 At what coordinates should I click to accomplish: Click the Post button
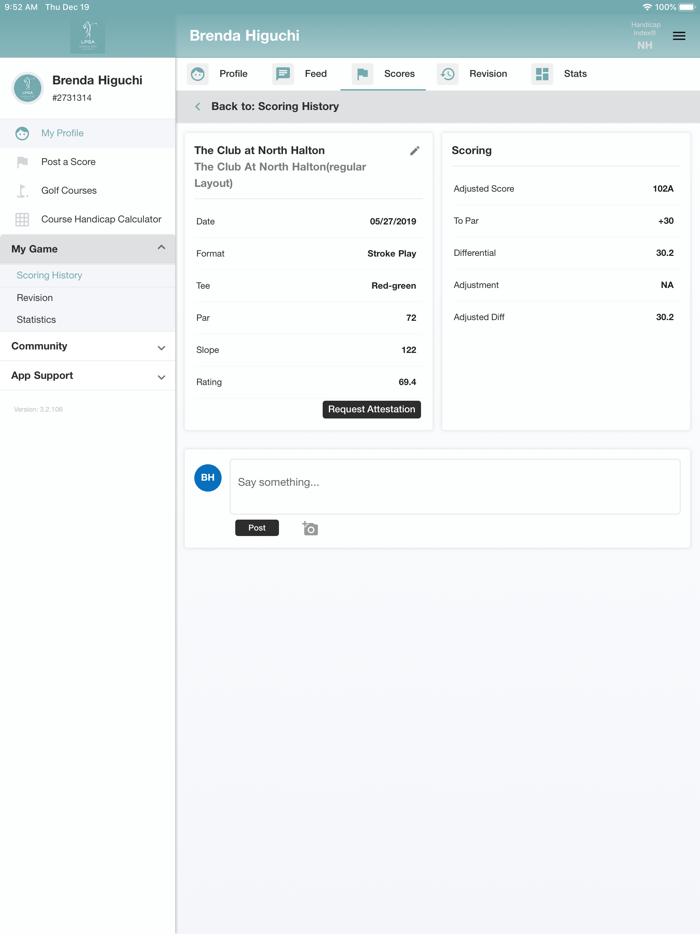[257, 528]
